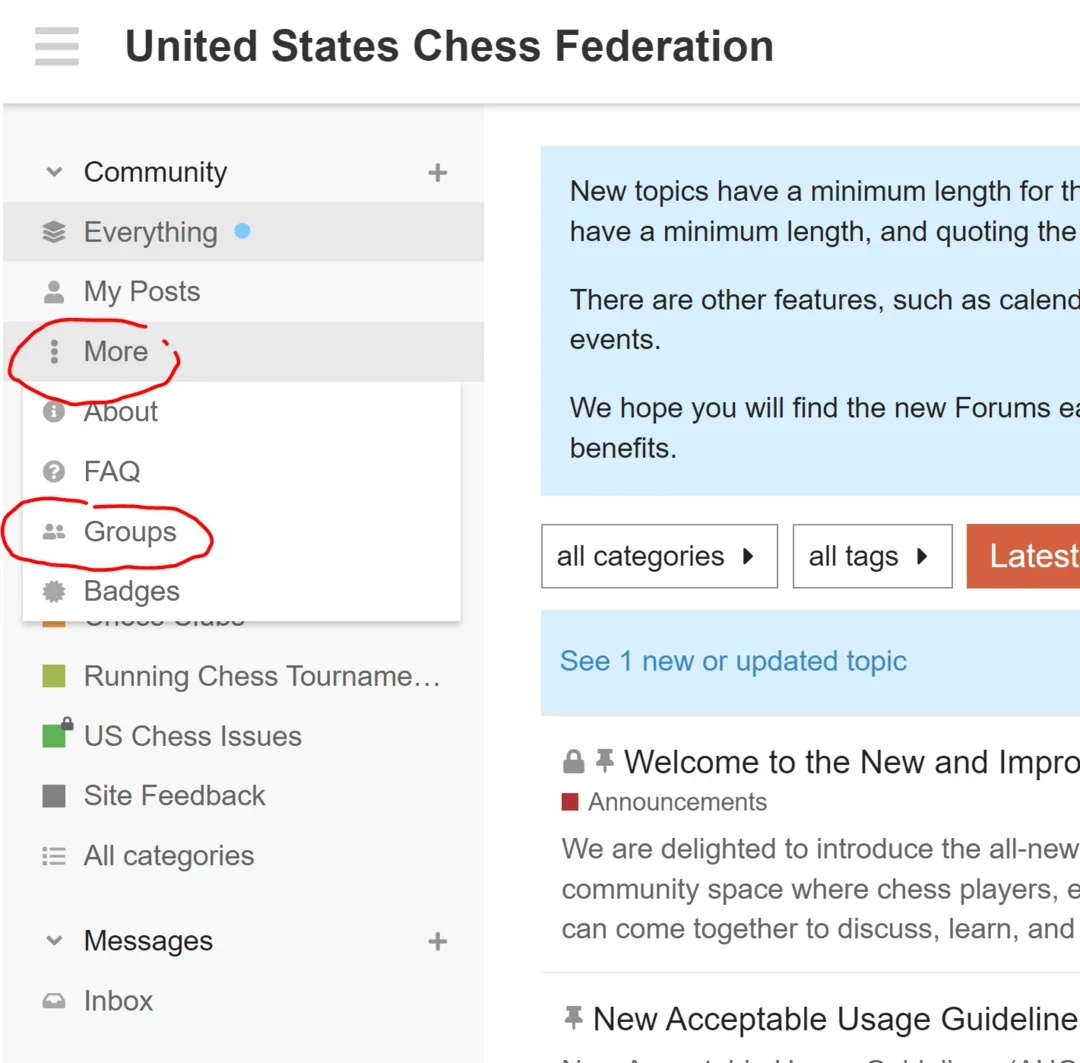Click the plus icon beside Messages
1080x1063 pixels.
pos(437,941)
